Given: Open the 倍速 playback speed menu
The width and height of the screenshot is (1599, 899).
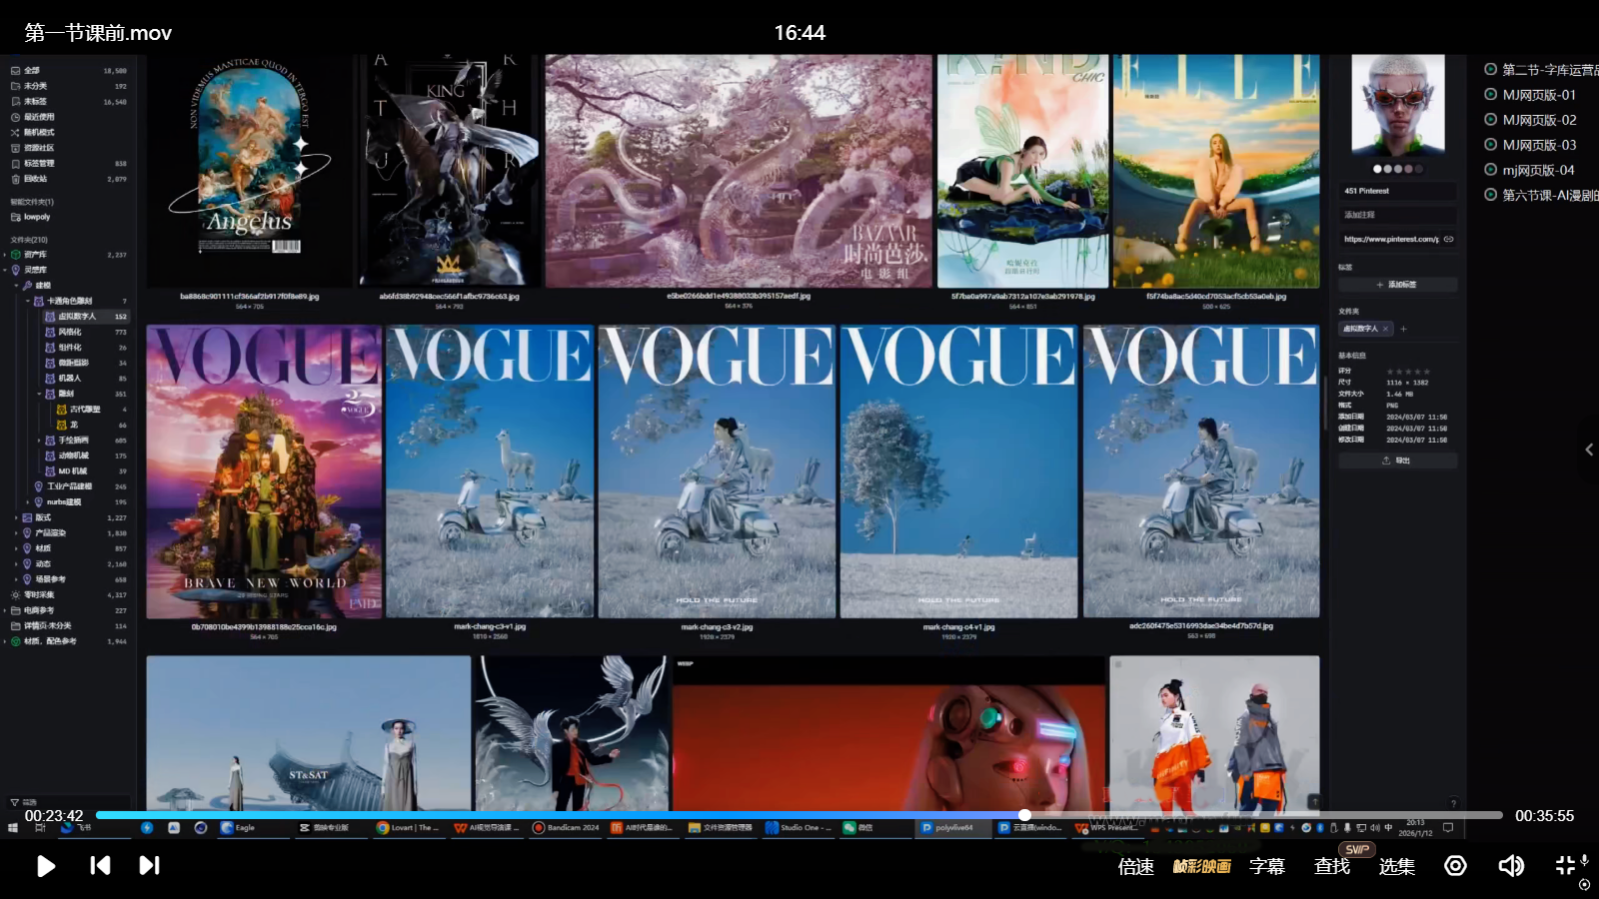Looking at the screenshot, I should [1135, 867].
